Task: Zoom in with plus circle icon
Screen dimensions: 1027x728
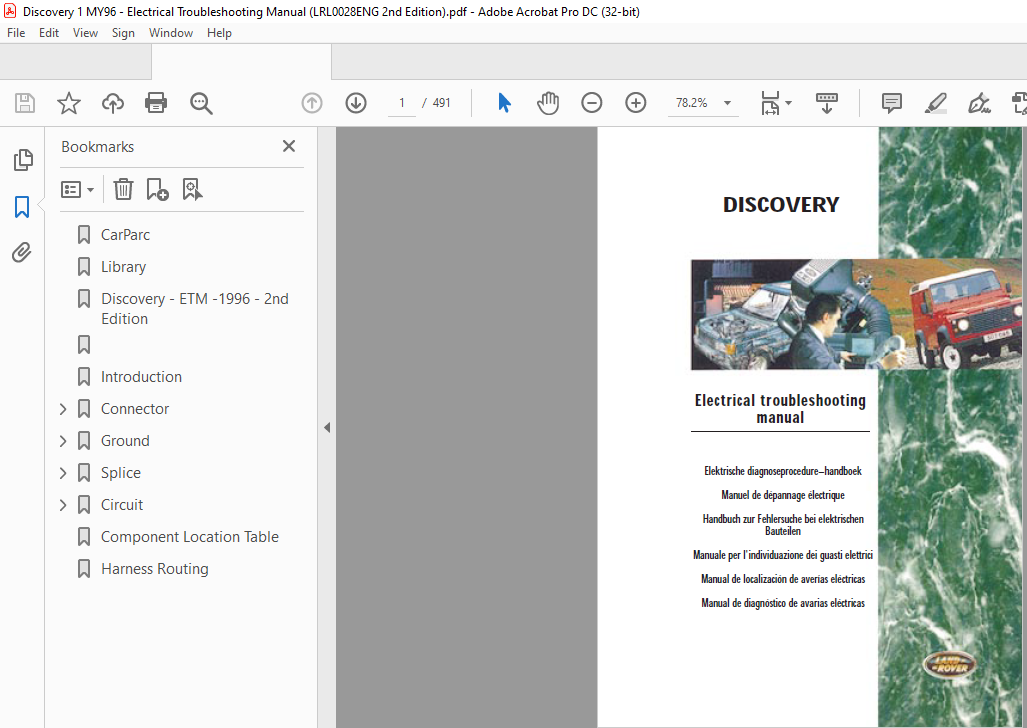Action: tap(635, 103)
